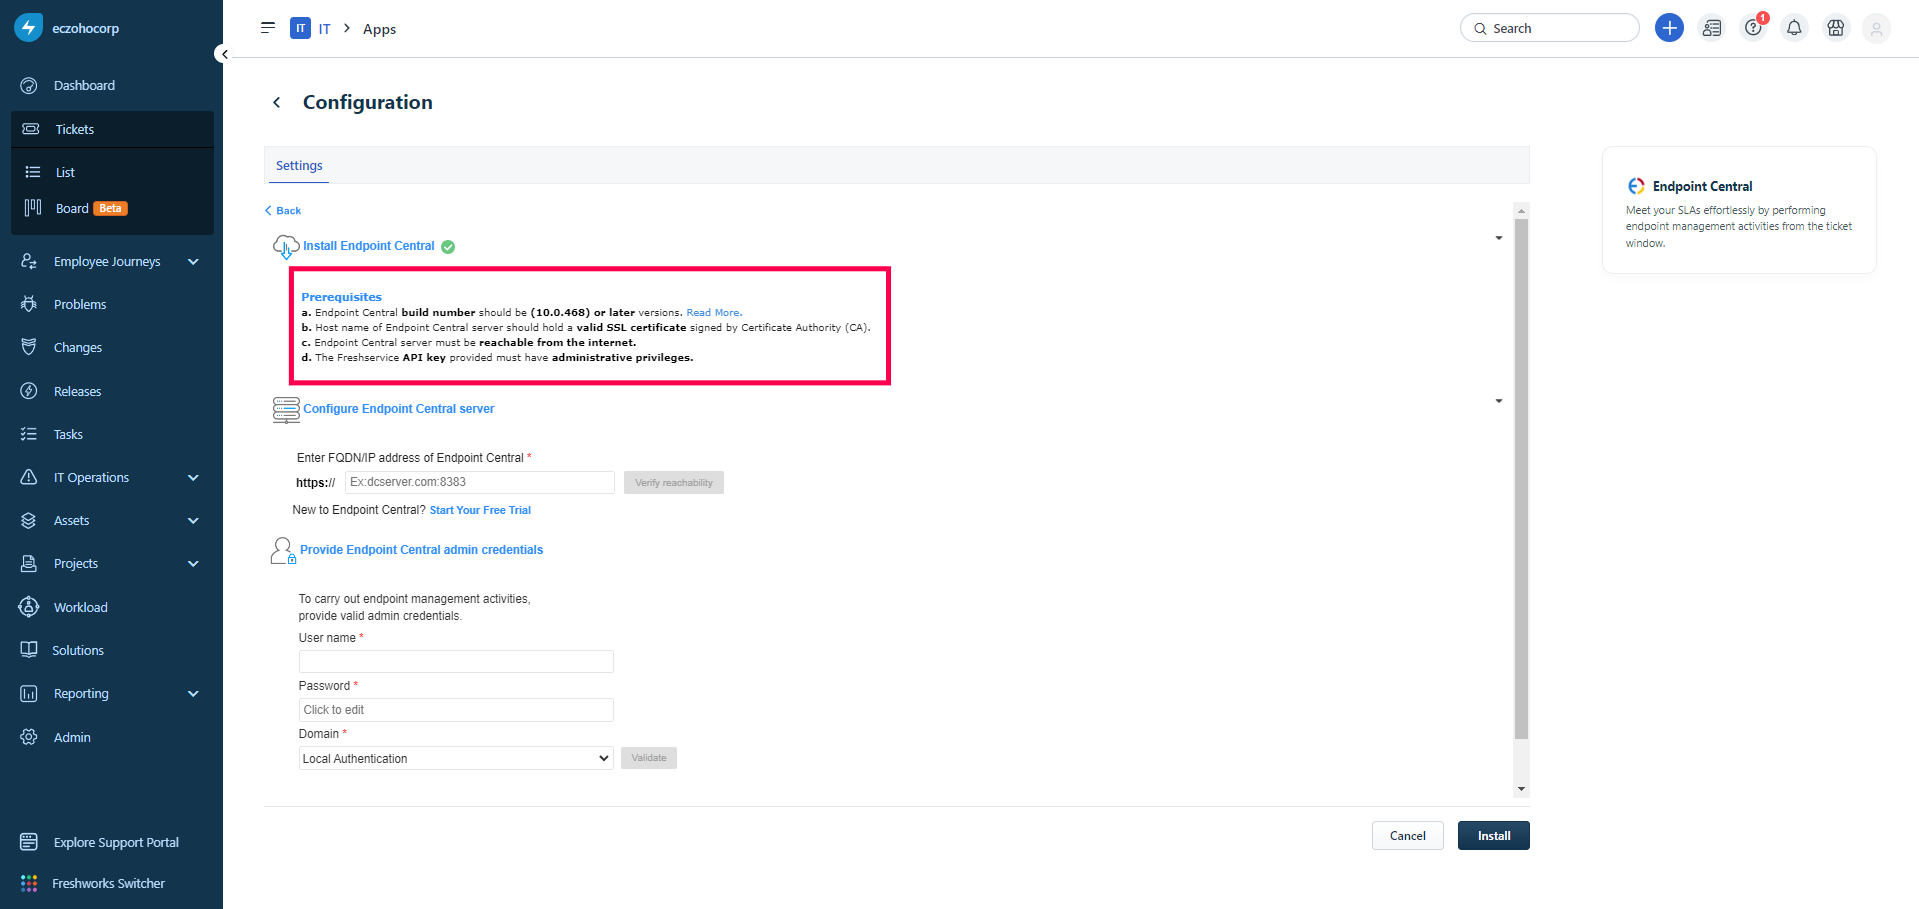1919x909 pixels.
Task: Open the help question mark icon
Action: [1753, 28]
